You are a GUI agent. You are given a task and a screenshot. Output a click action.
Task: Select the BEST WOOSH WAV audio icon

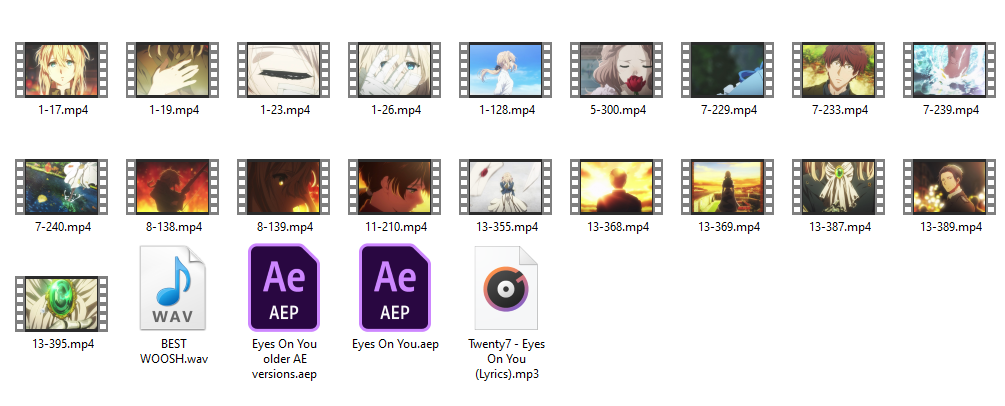172,287
